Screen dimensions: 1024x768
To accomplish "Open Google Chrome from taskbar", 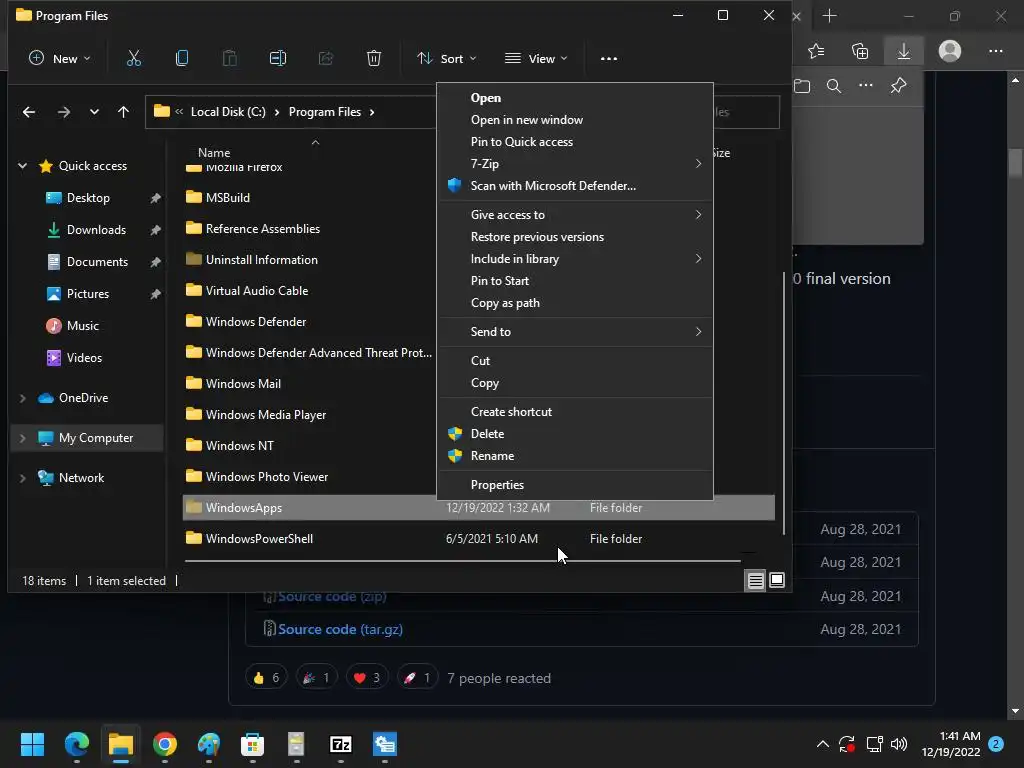I will (x=165, y=744).
